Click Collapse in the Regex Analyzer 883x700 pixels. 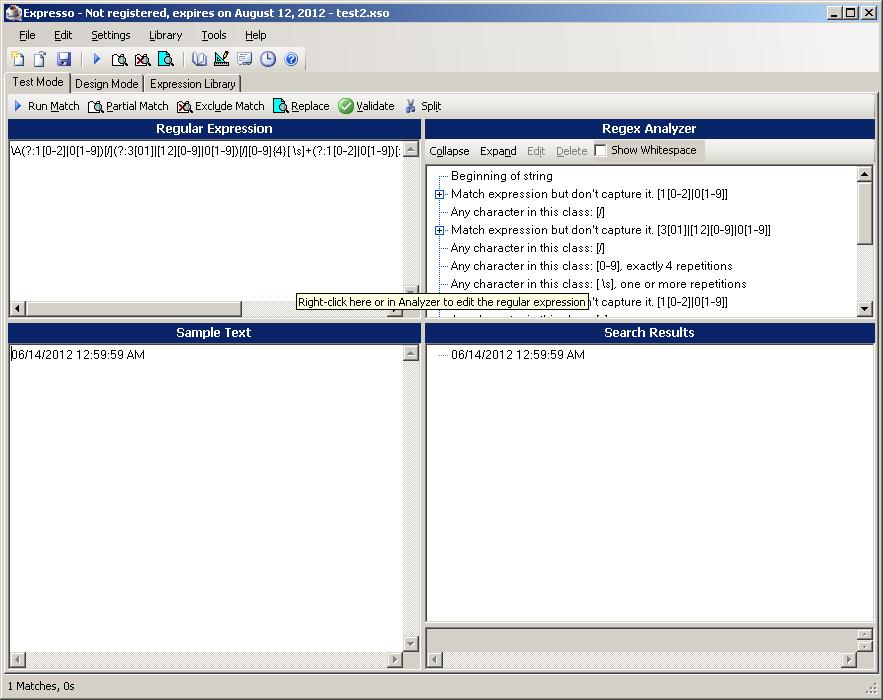pos(448,151)
